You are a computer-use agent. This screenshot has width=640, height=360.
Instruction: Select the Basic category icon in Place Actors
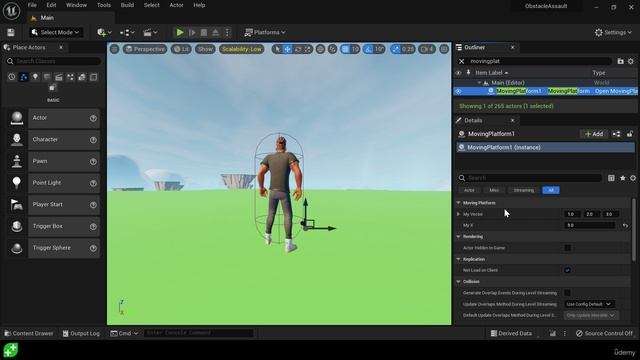[x=23, y=77]
